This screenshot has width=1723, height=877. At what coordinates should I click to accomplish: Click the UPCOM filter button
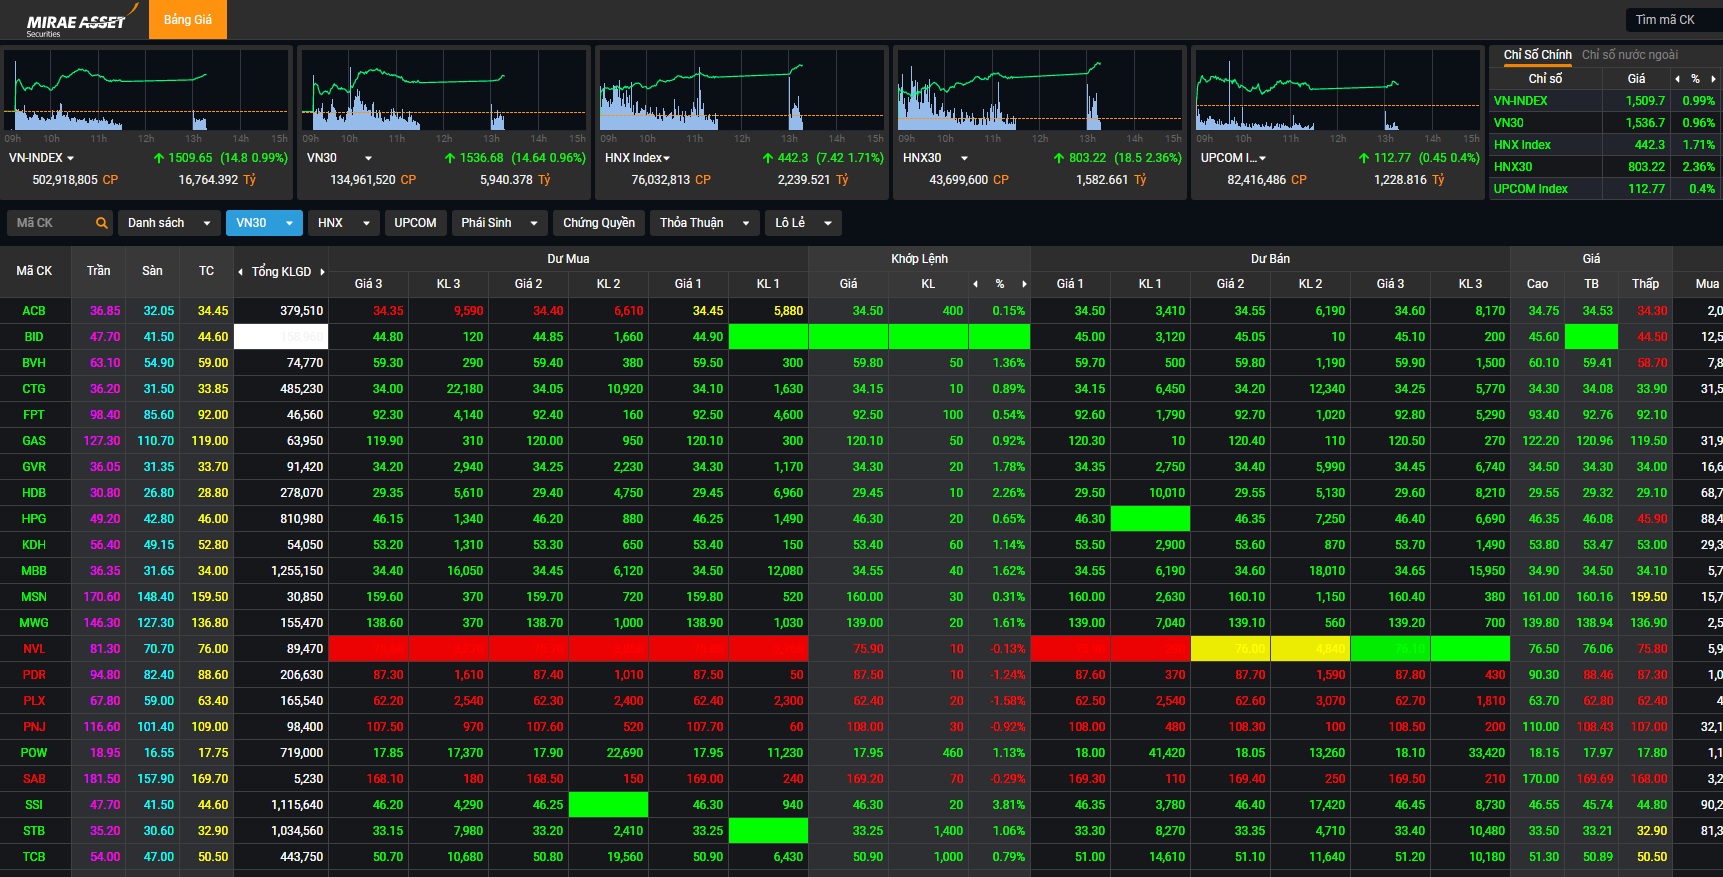click(x=415, y=223)
